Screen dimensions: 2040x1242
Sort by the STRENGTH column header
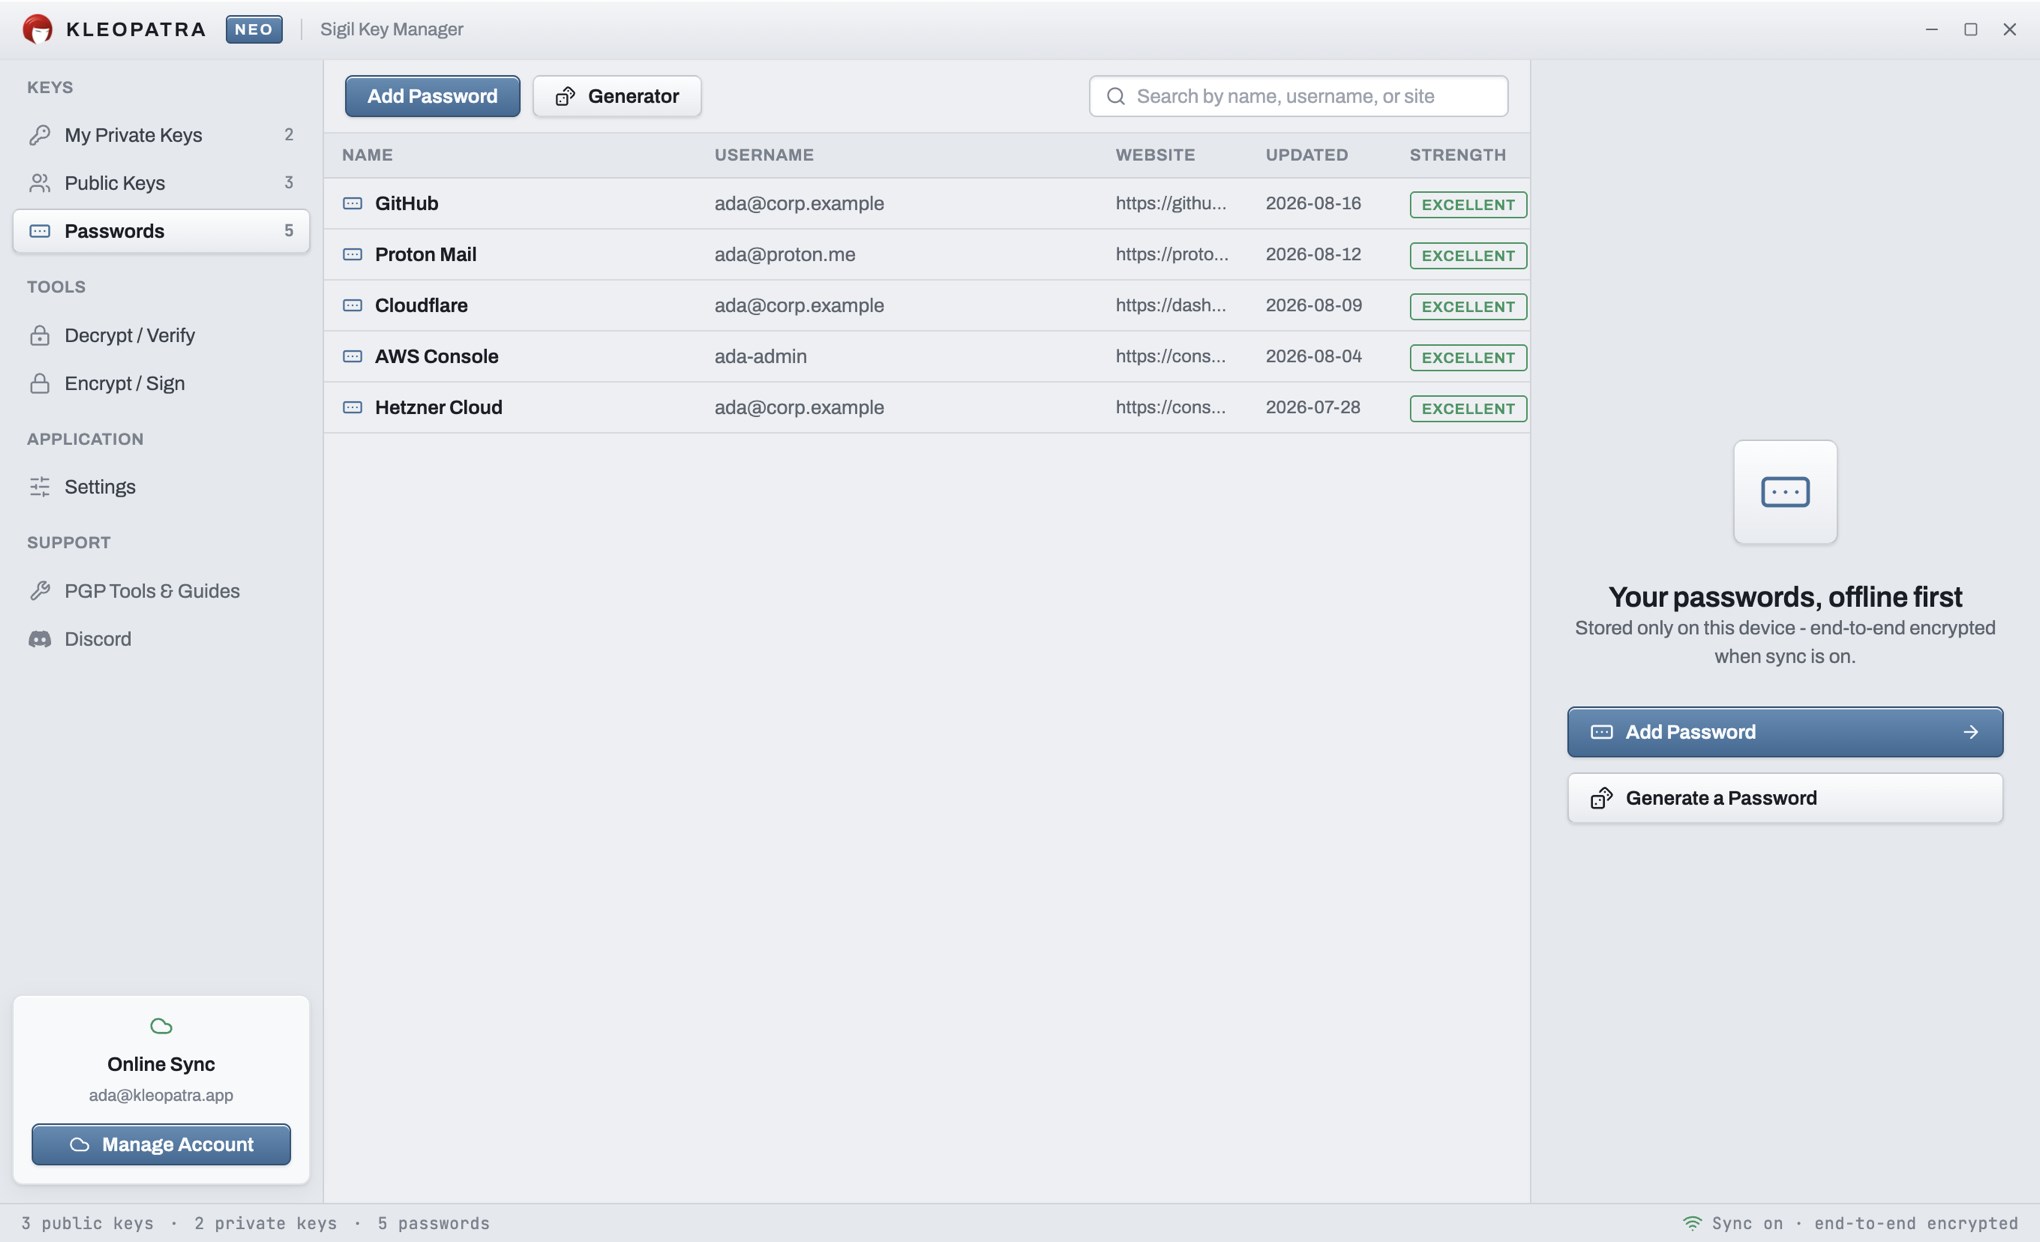(x=1457, y=155)
